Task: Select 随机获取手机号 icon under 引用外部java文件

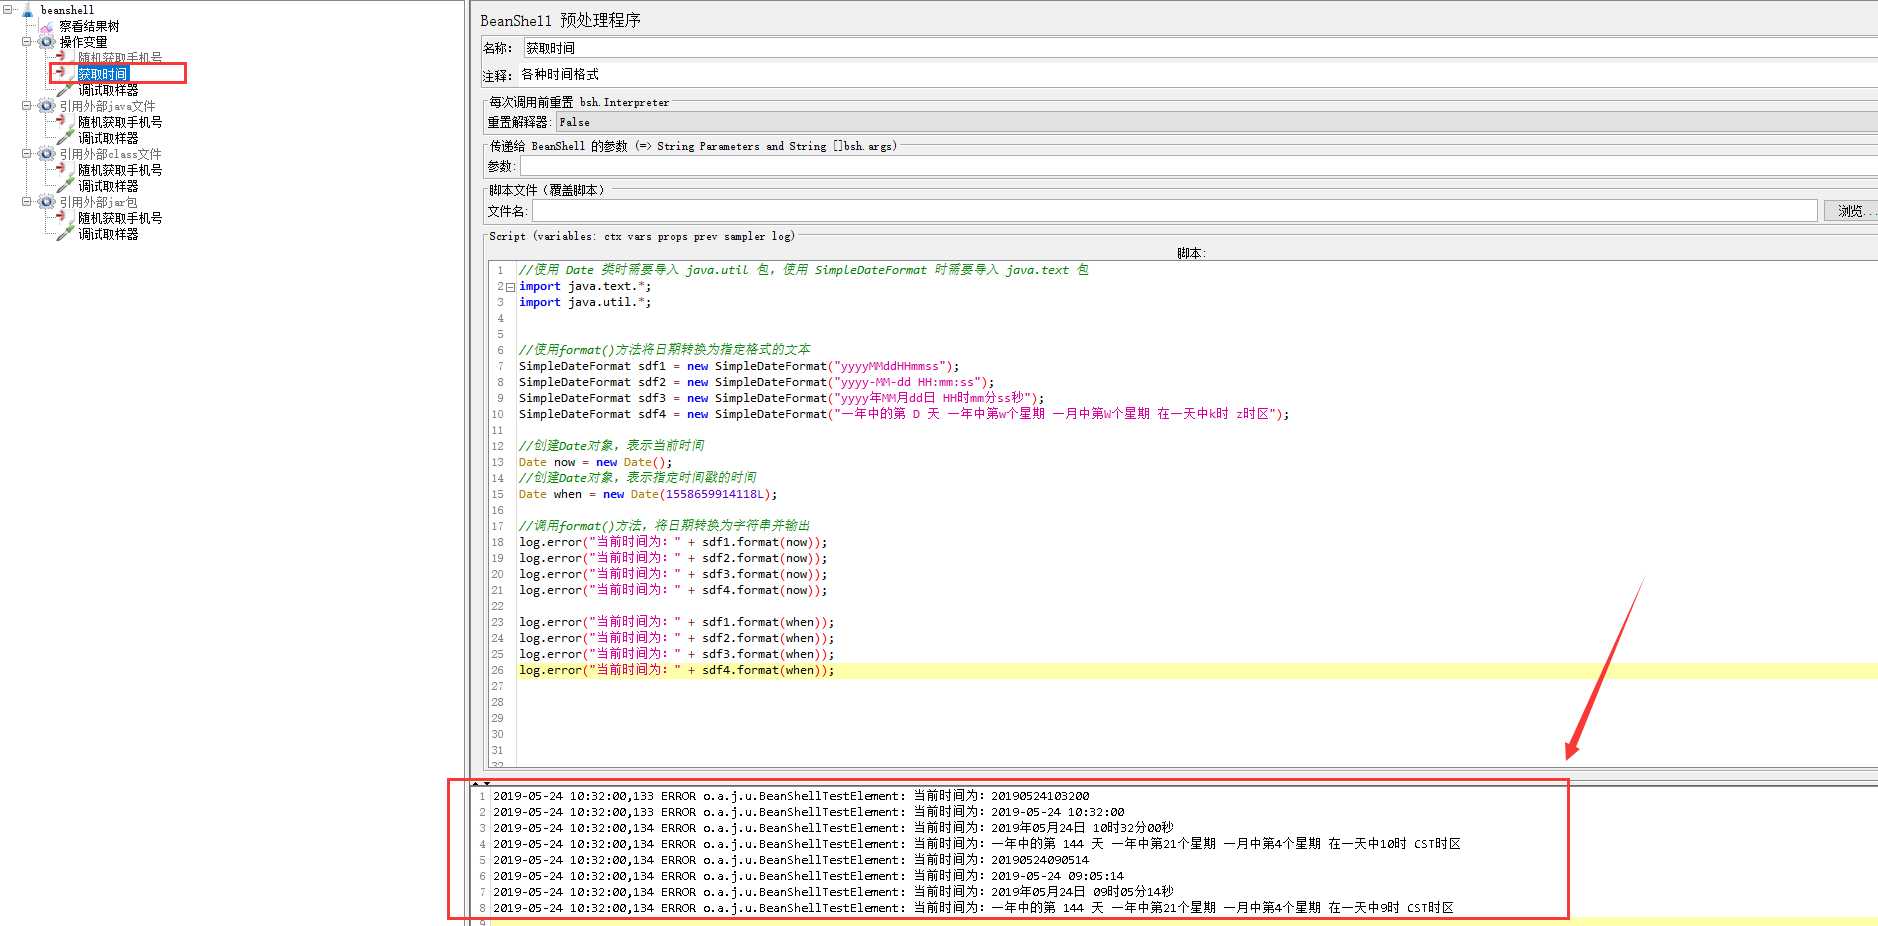Action: (x=63, y=122)
